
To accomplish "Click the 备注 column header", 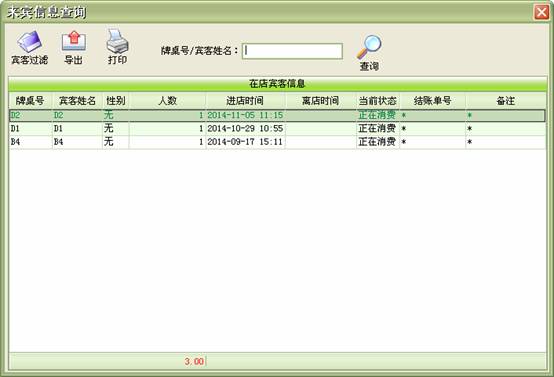I will (506, 101).
